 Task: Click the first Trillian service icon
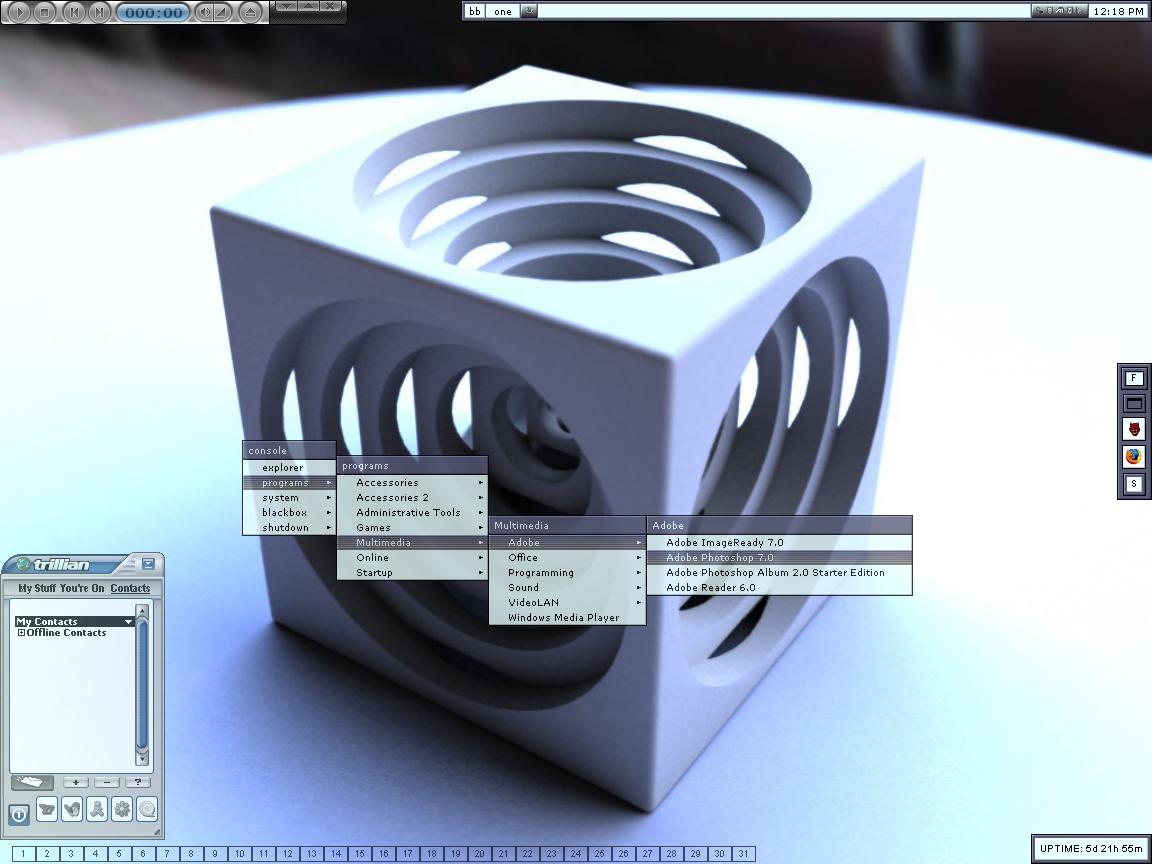click(x=47, y=810)
